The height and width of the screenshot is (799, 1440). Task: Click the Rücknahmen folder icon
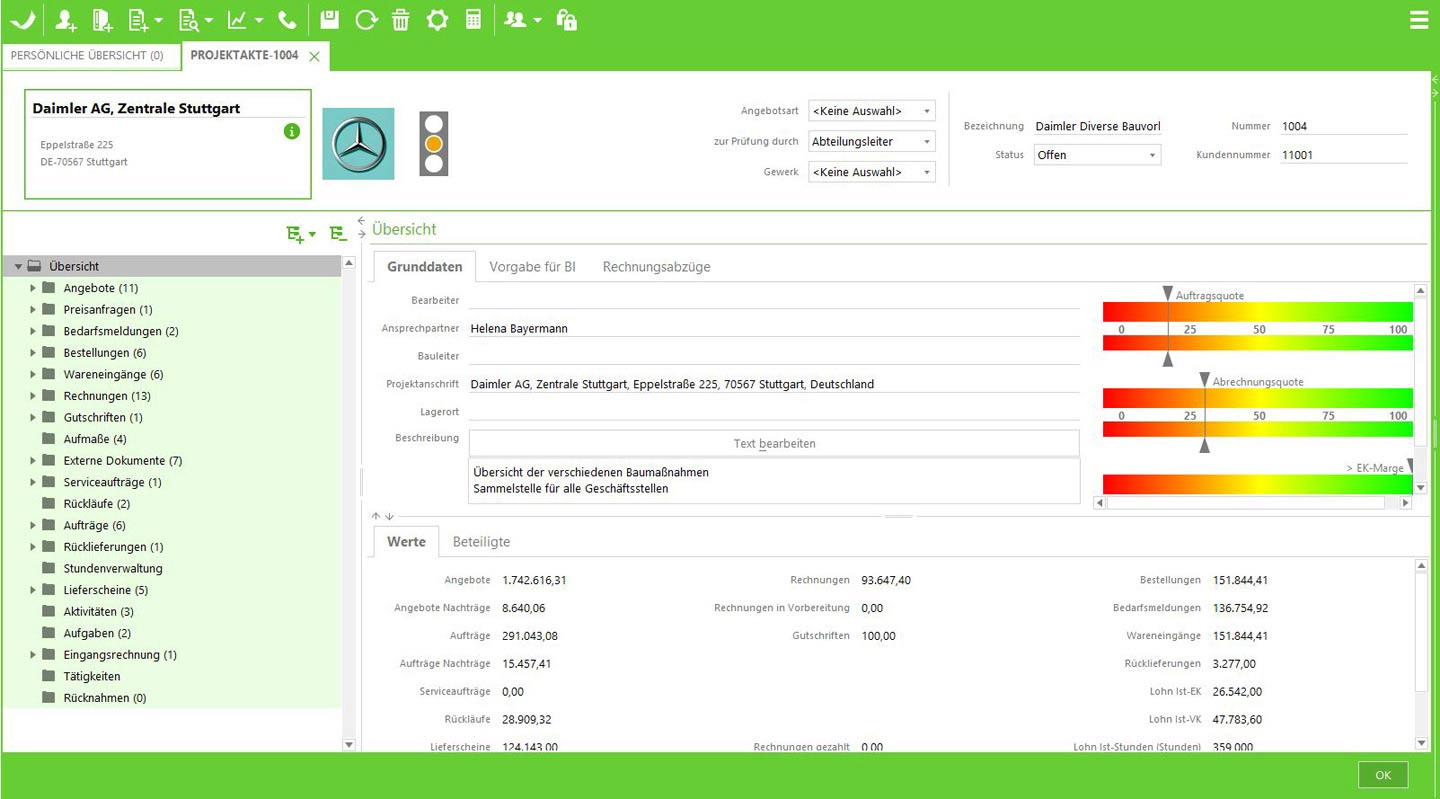[x=48, y=698]
